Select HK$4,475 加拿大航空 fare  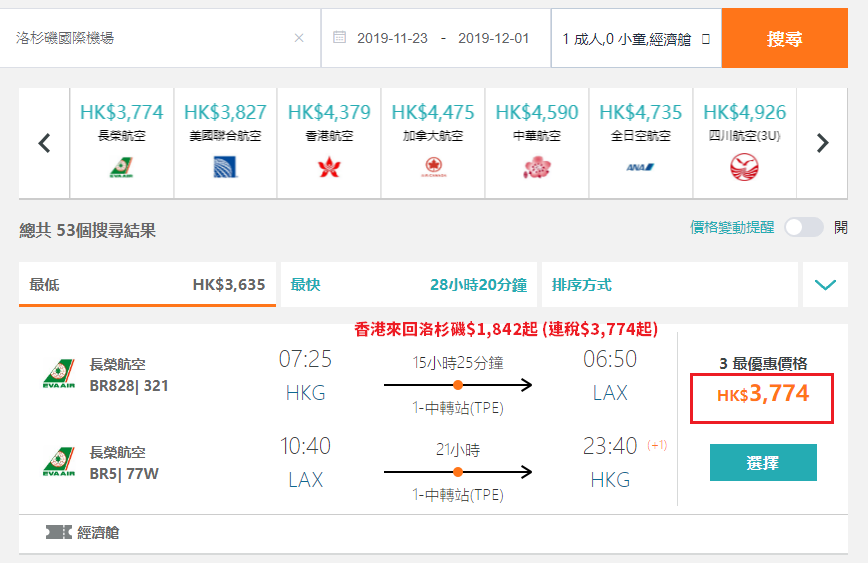[x=433, y=143]
